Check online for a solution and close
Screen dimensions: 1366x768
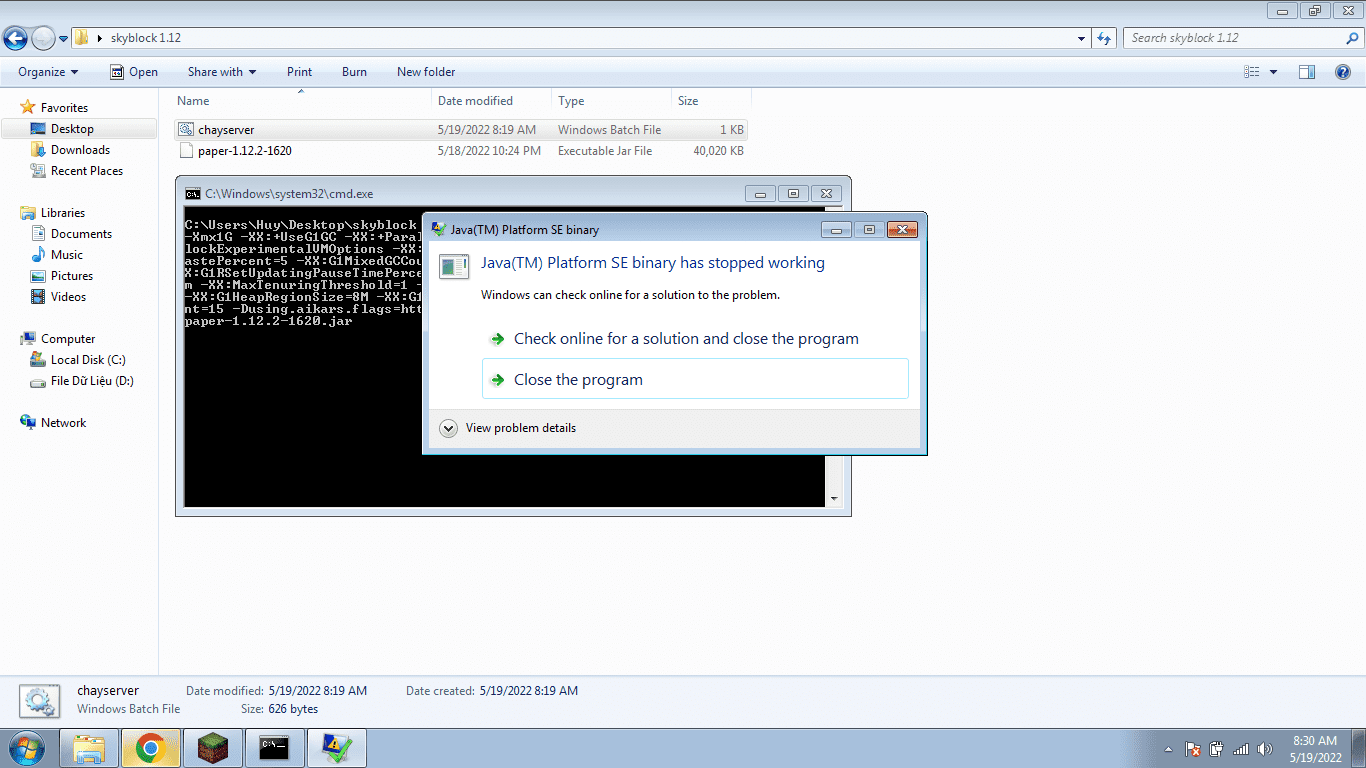click(695, 339)
